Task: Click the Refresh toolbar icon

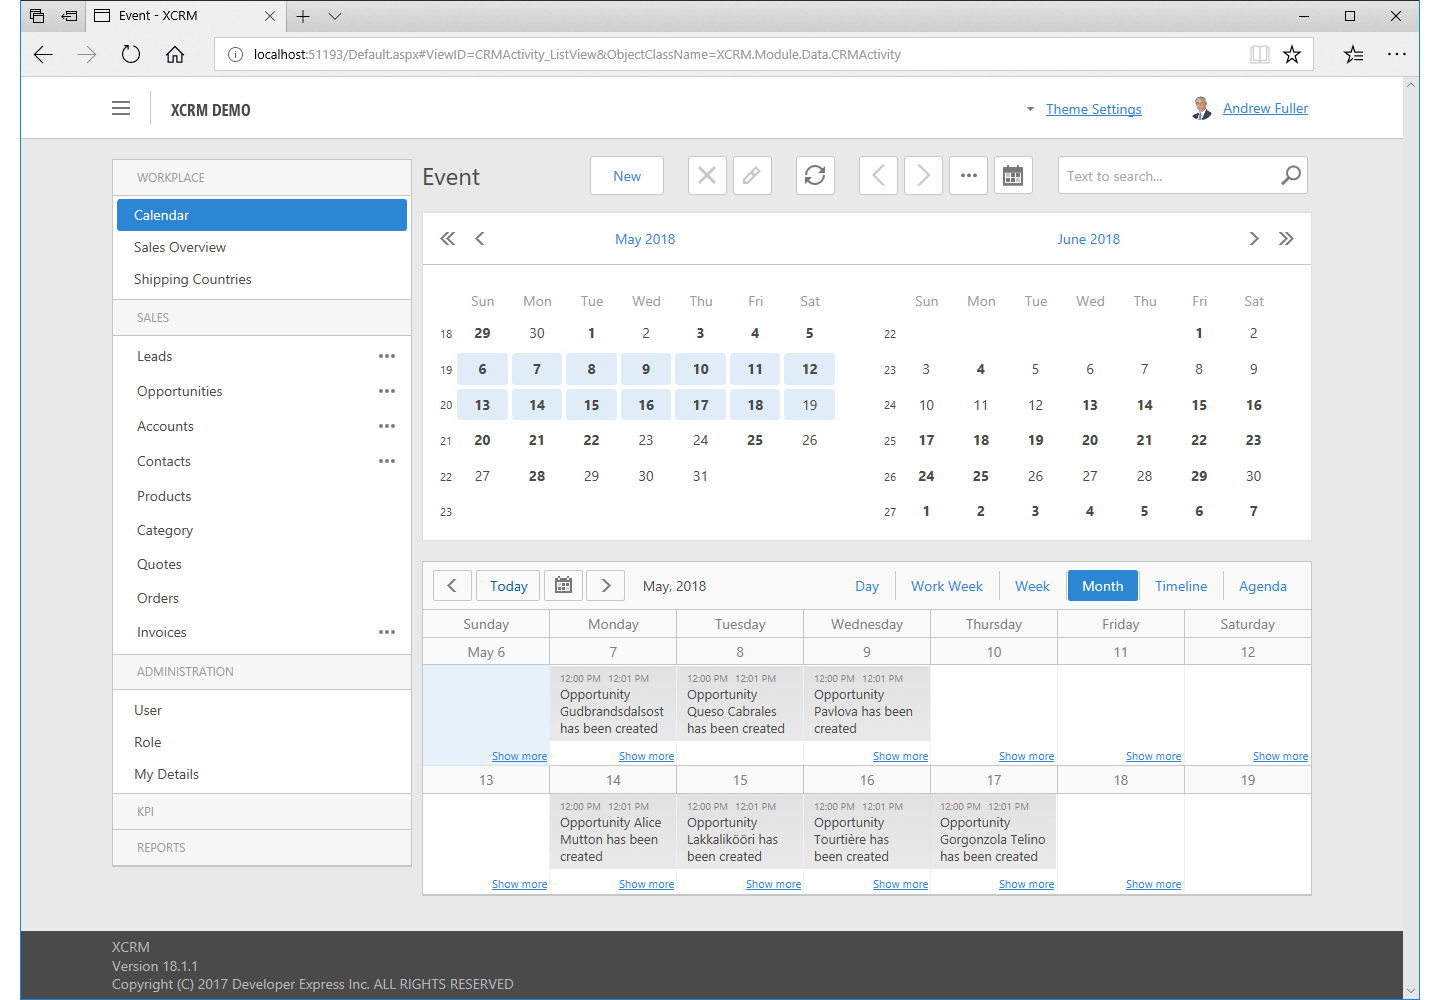Action: [x=815, y=176]
